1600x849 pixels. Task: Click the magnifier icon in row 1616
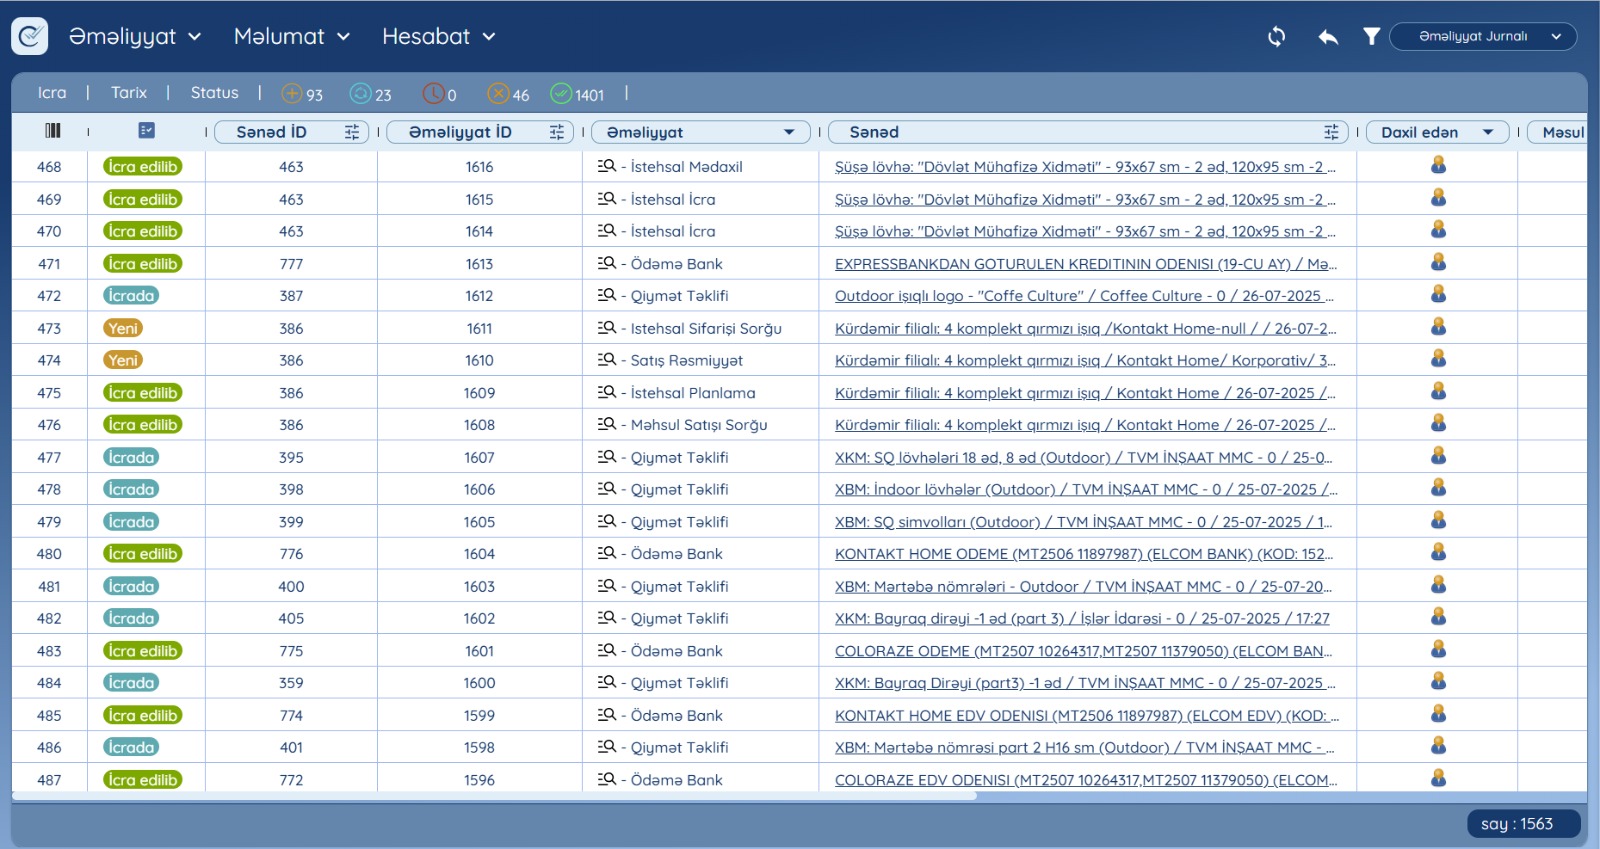[606, 166]
